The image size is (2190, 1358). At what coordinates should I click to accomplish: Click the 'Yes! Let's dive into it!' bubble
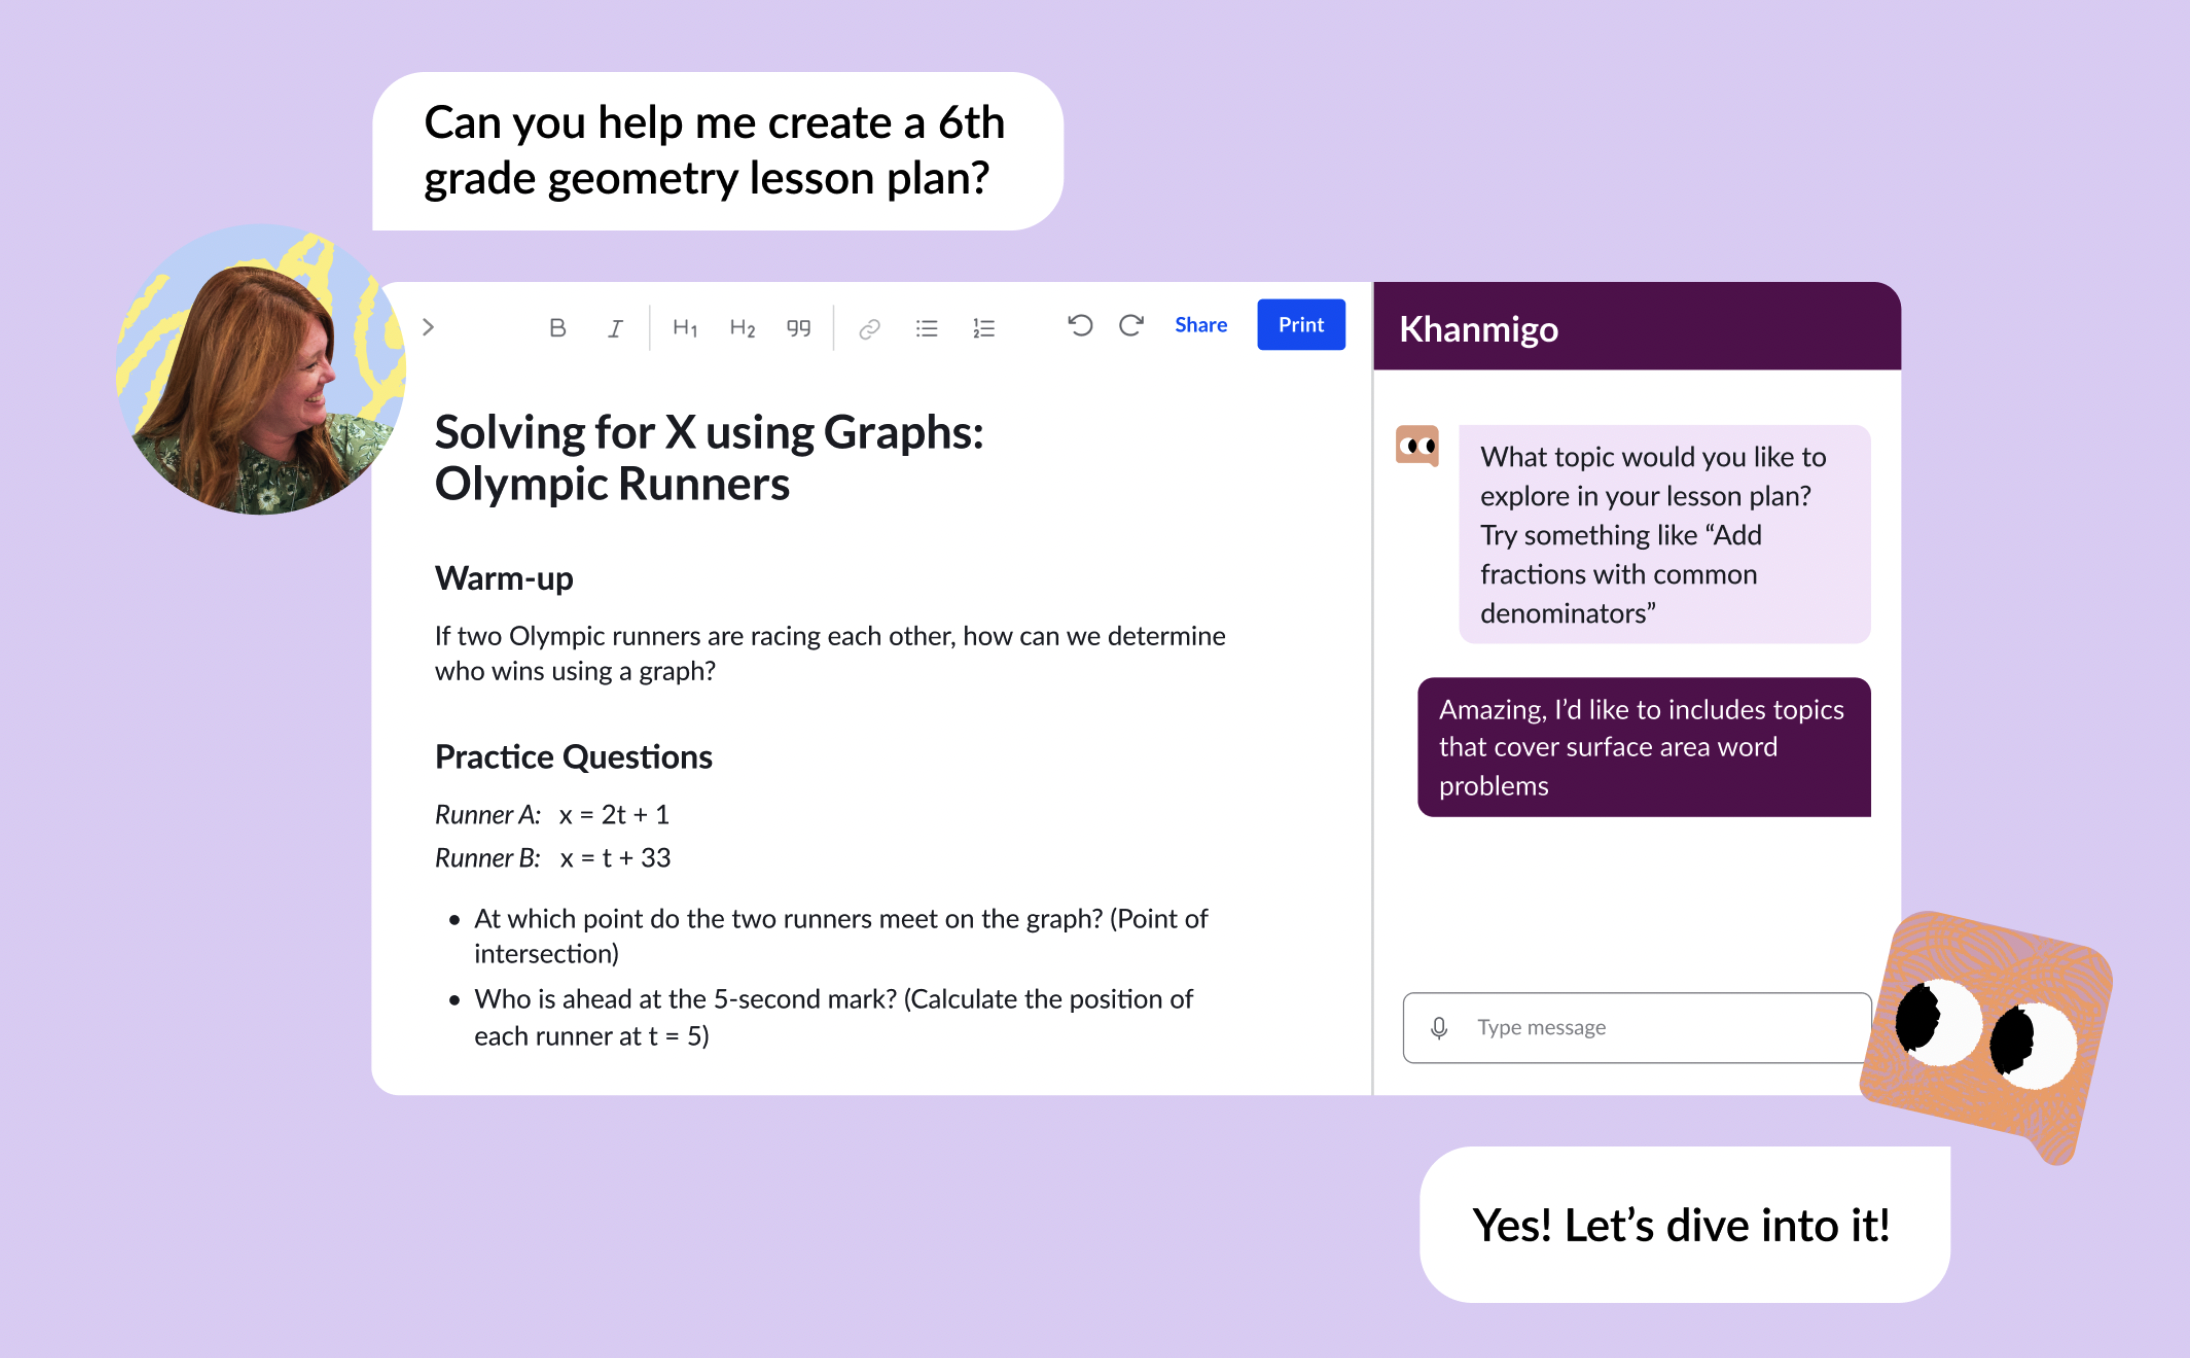(x=1684, y=1224)
